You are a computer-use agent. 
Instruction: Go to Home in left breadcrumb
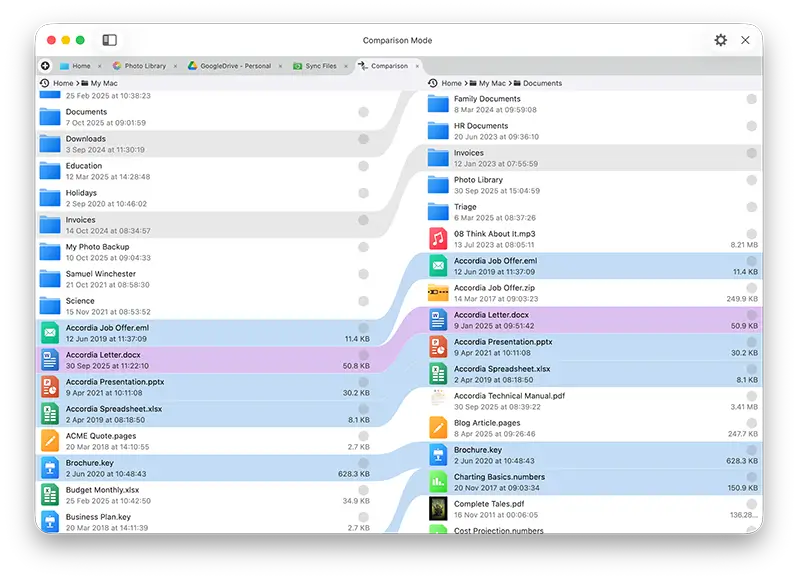tap(63, 83)
